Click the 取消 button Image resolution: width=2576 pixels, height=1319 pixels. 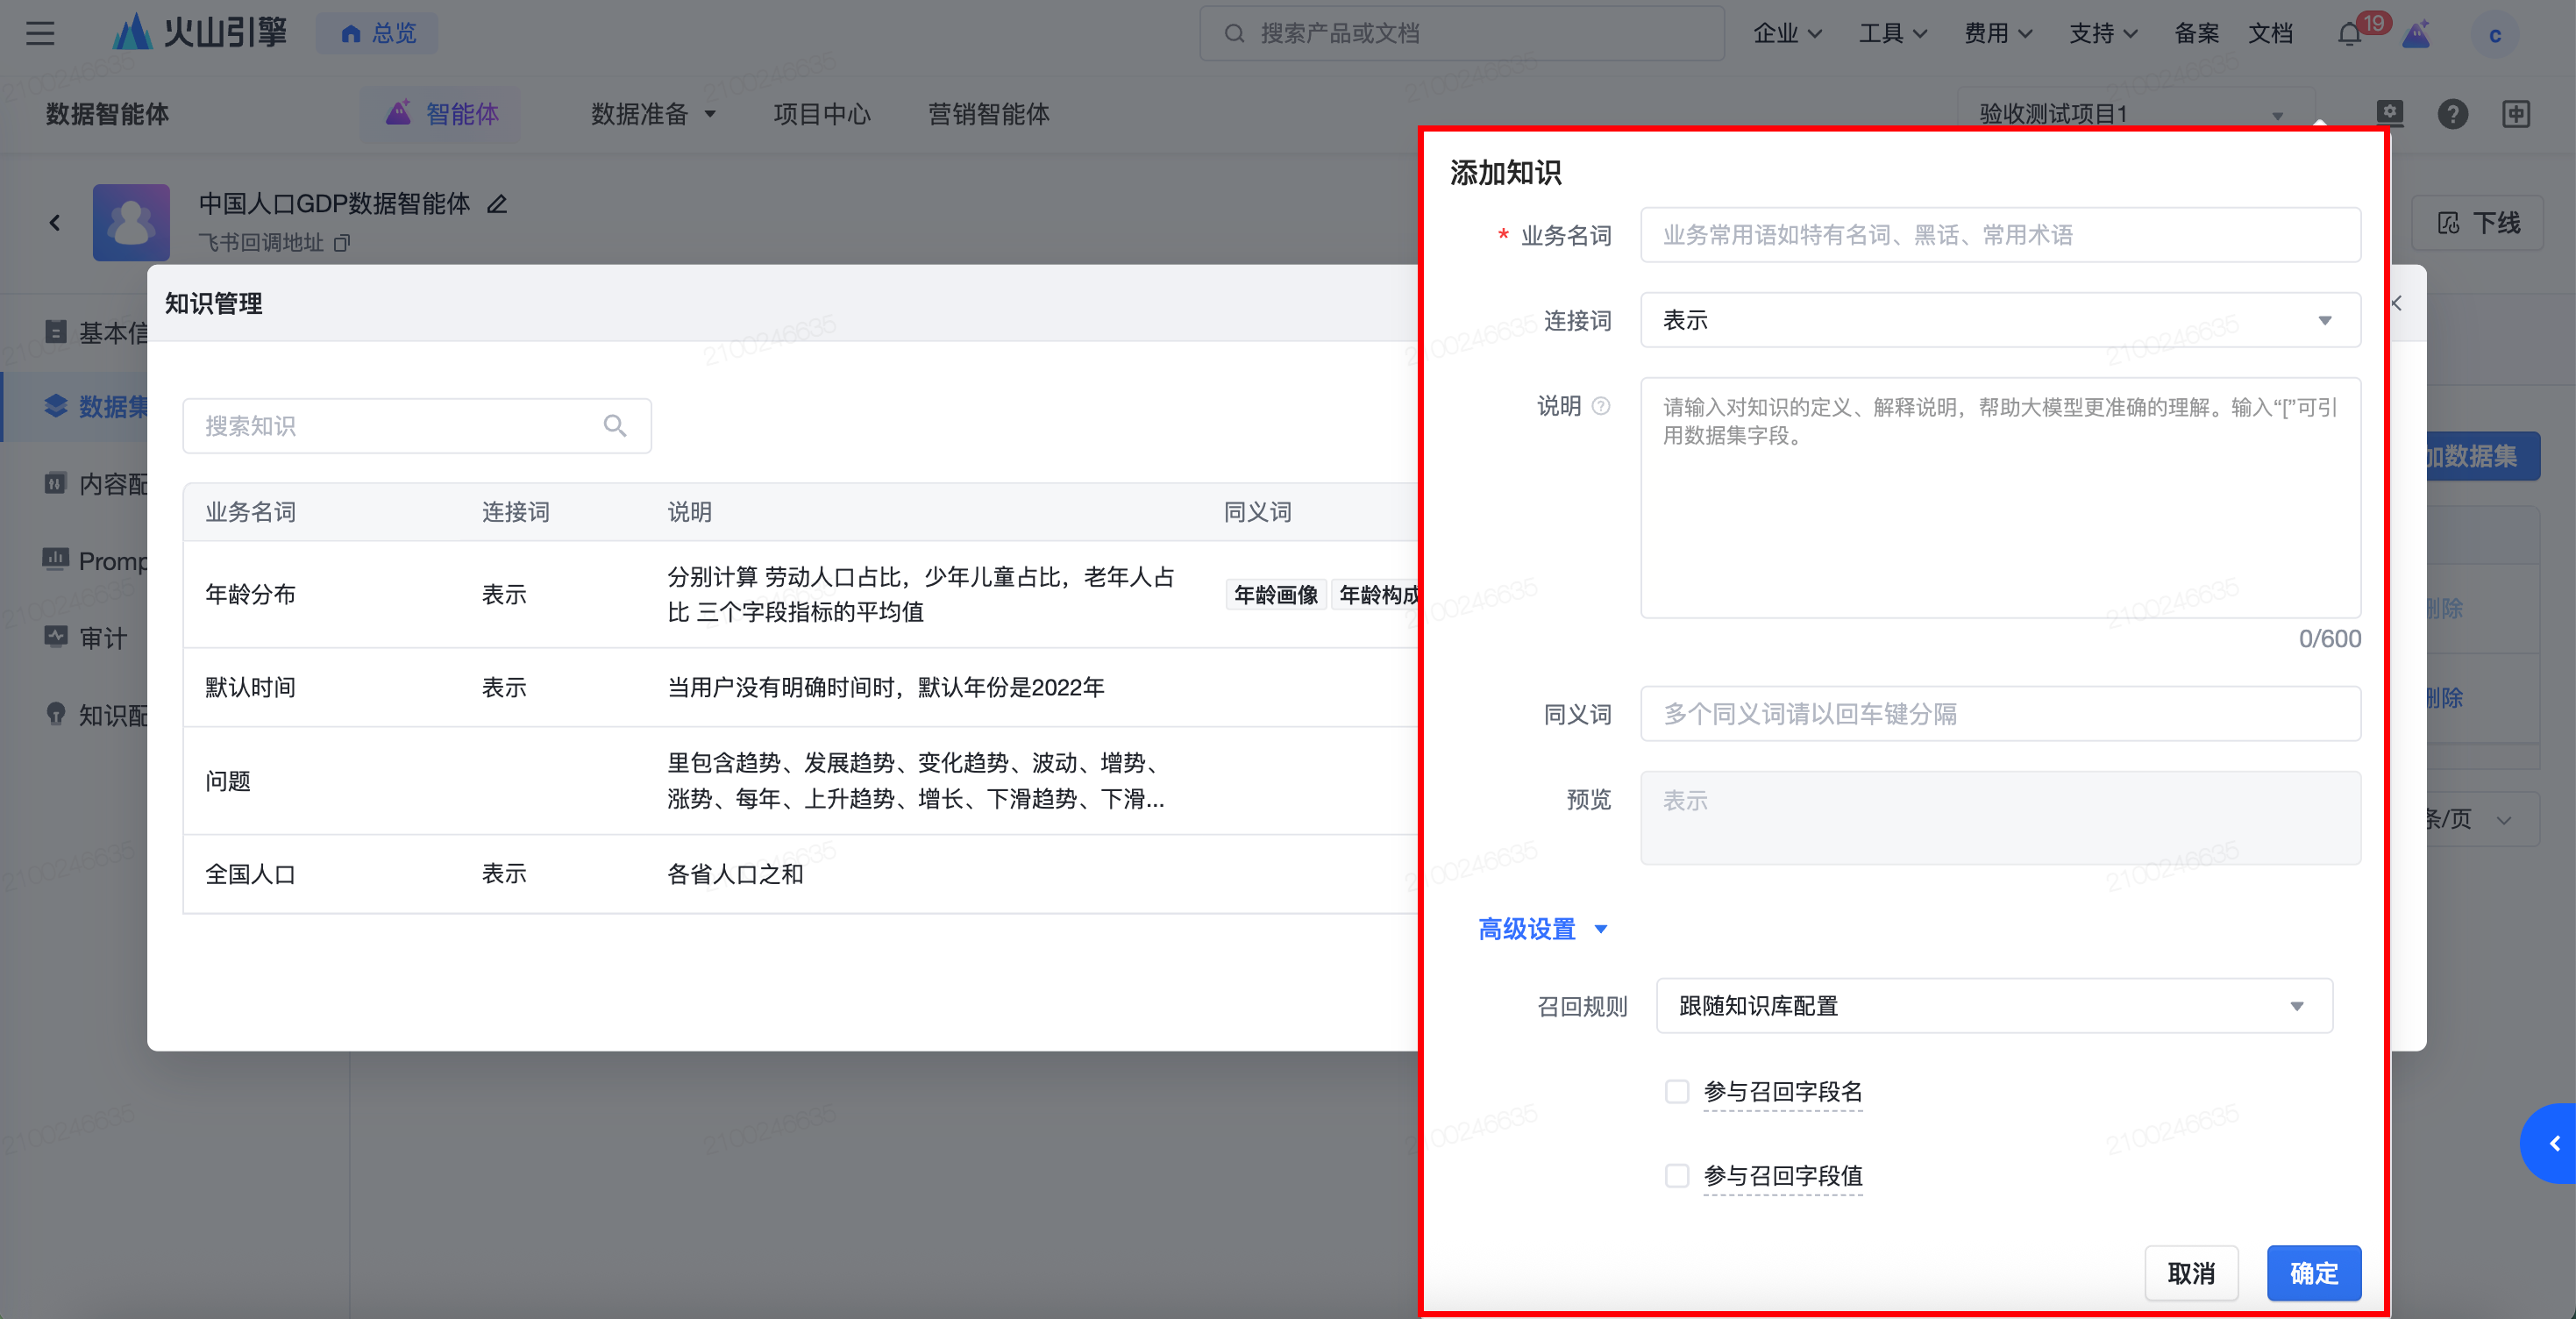2191,1273
